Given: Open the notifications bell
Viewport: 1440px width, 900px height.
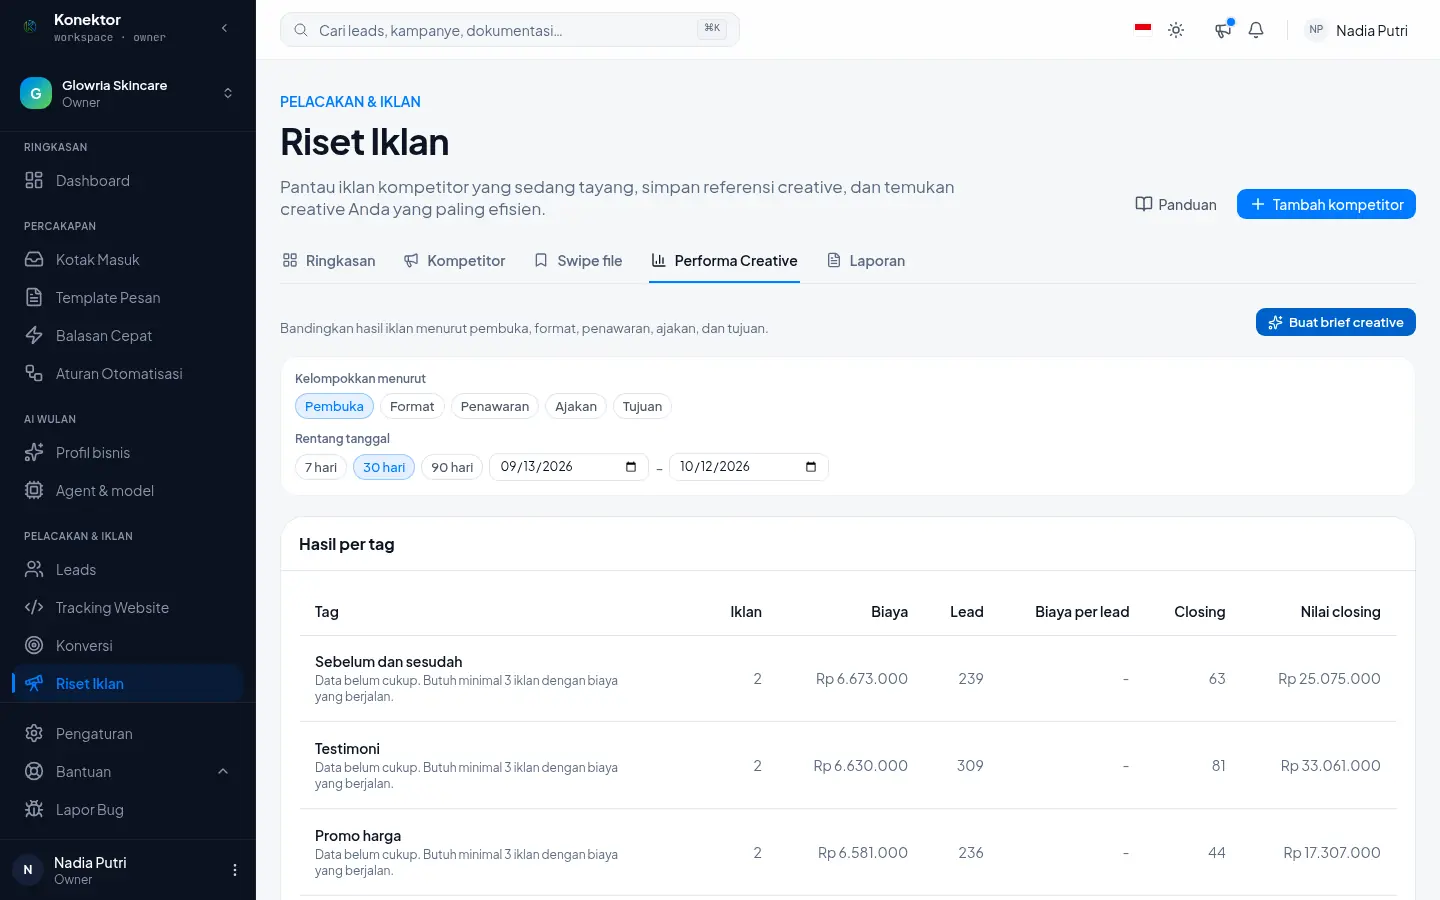Looking at the screenshot, I should pos(1256,30).
